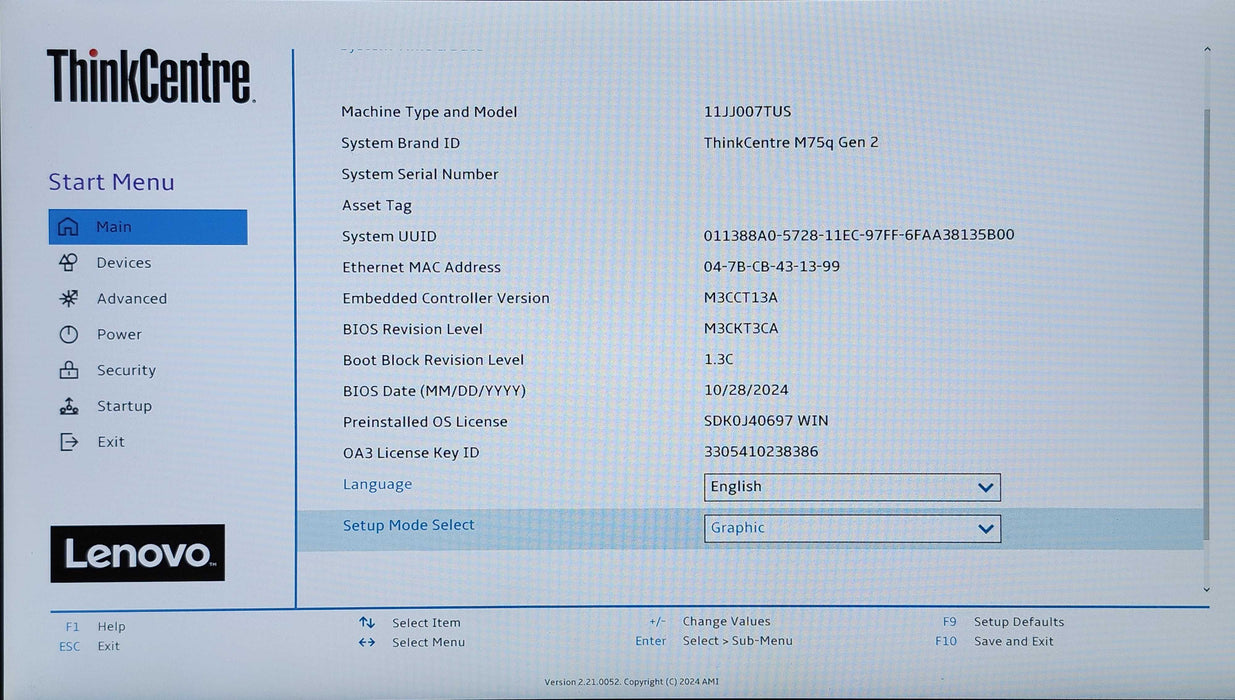The height and width of the screenshot is (700, 1235).
Task: Click the scrollbar down arrow
Action: point(1206,590)
